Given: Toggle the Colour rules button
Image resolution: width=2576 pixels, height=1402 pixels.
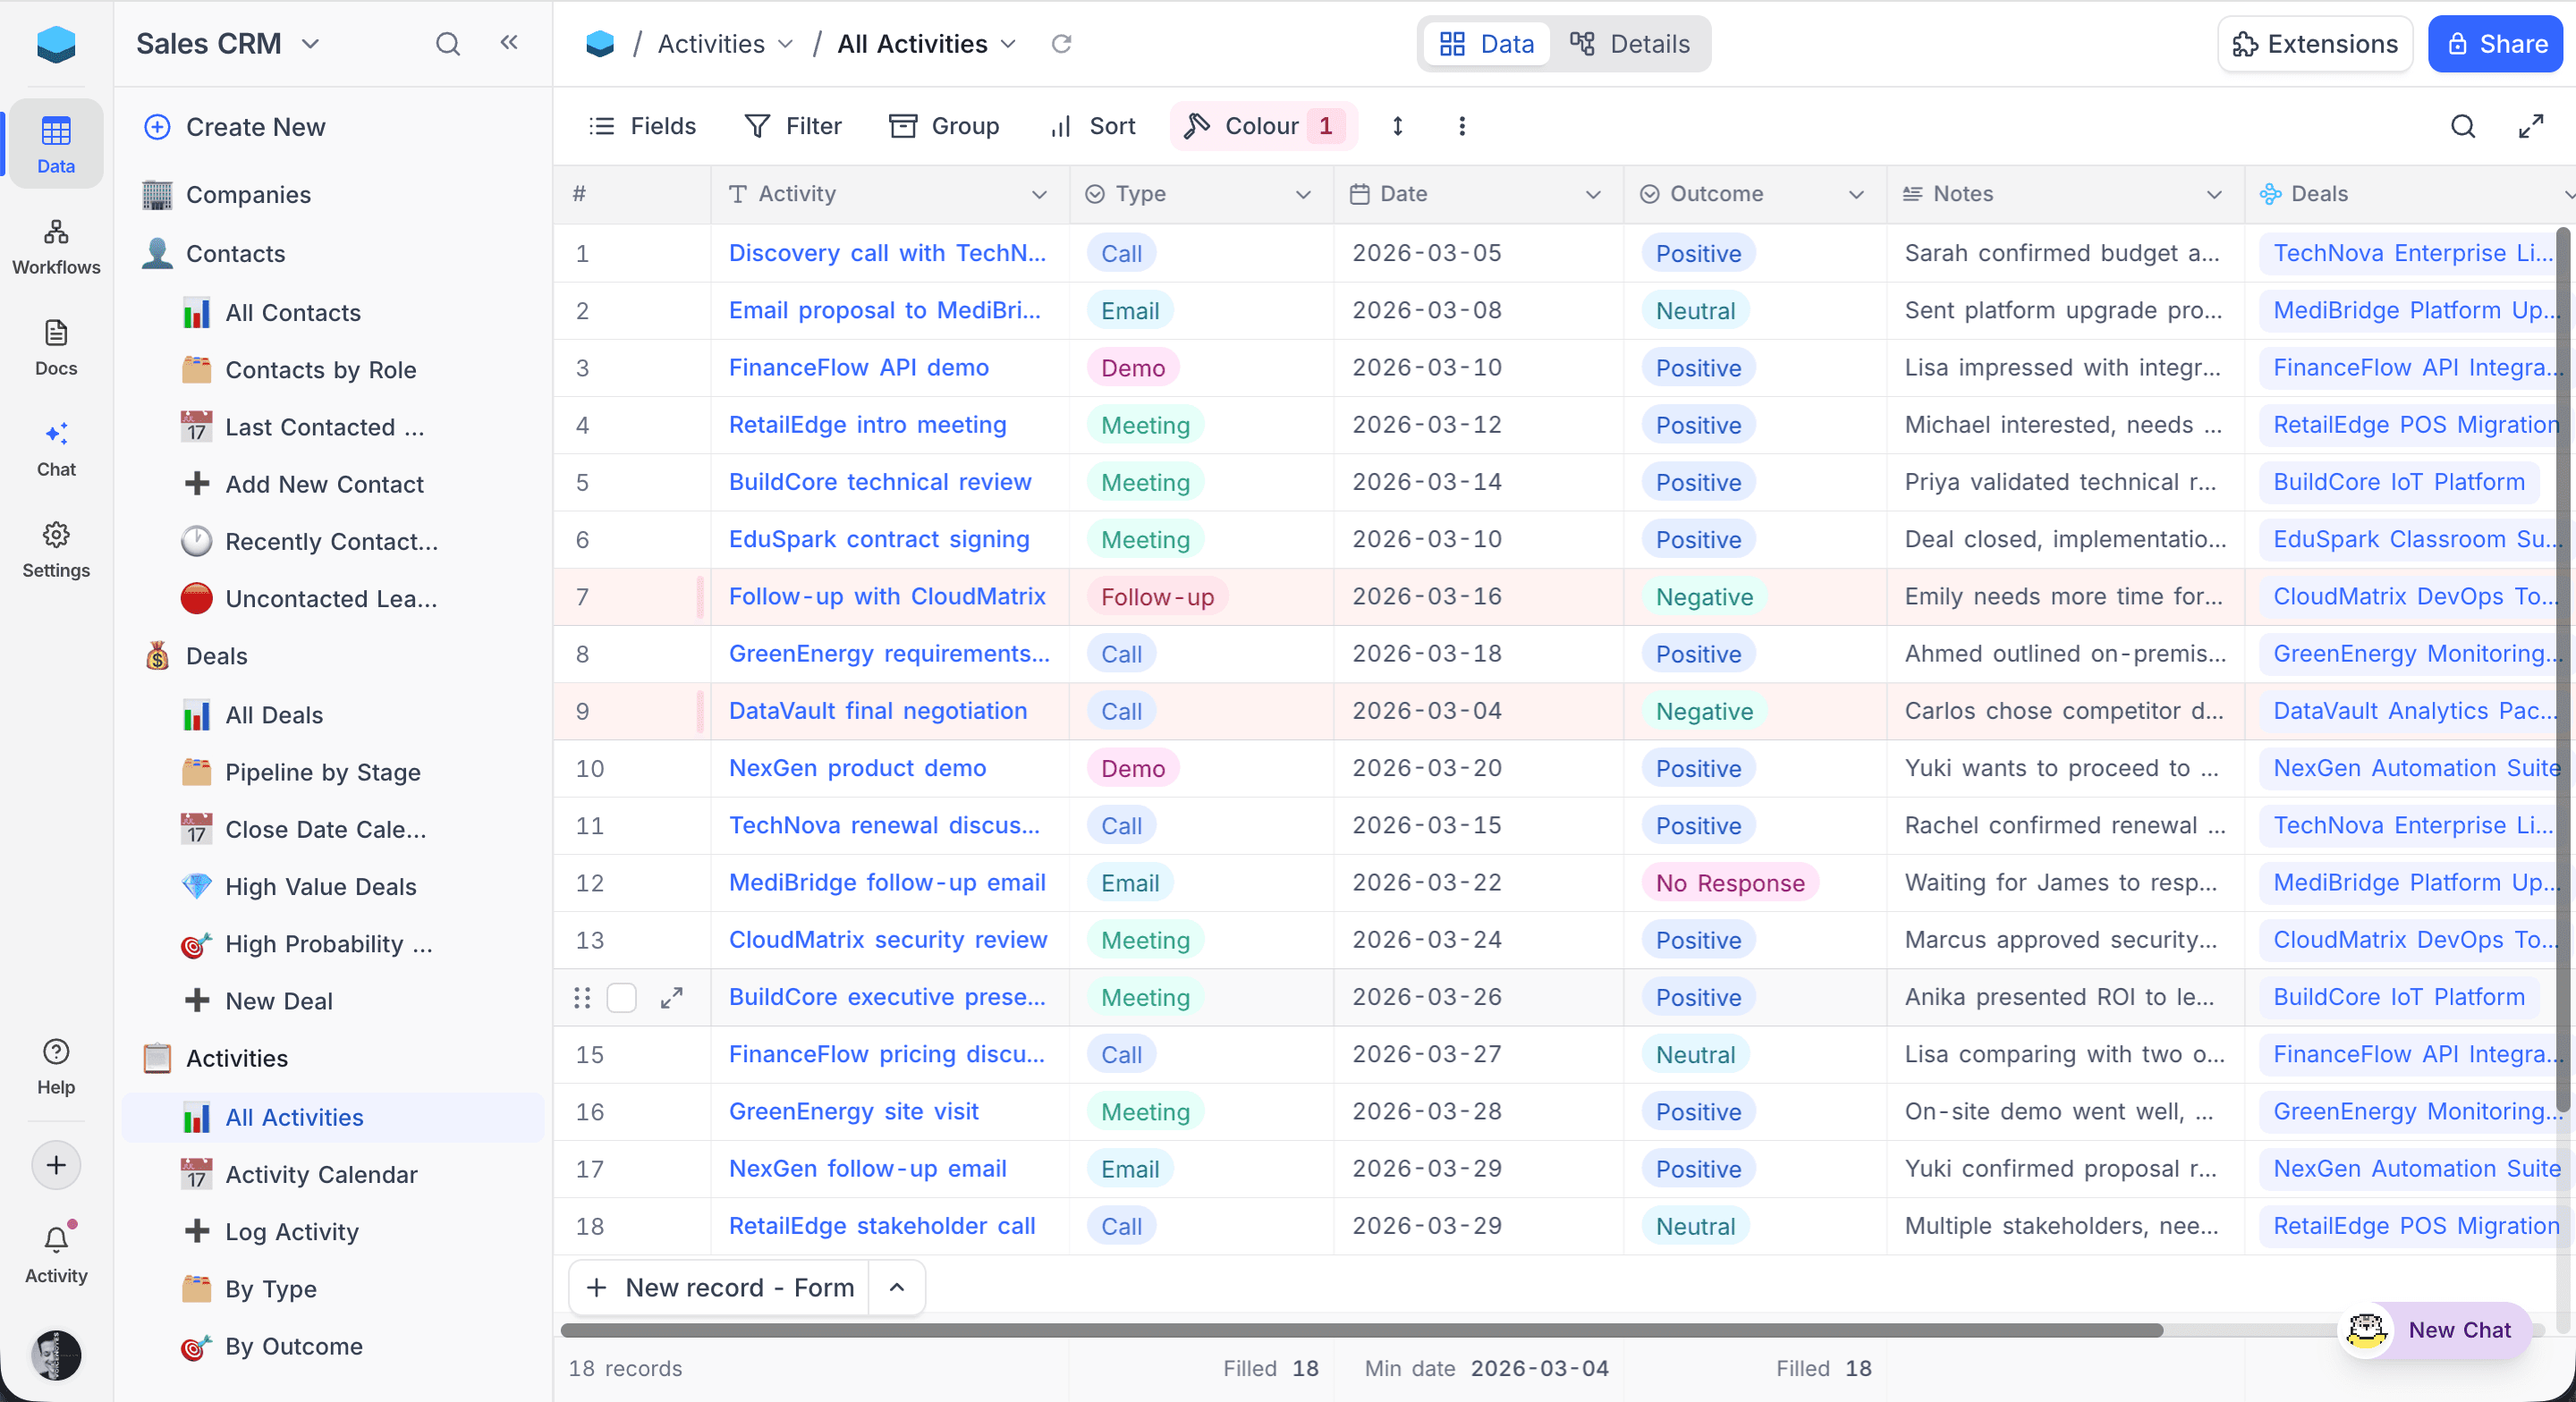Looking at the screenshot, I should coord(1262,126).
